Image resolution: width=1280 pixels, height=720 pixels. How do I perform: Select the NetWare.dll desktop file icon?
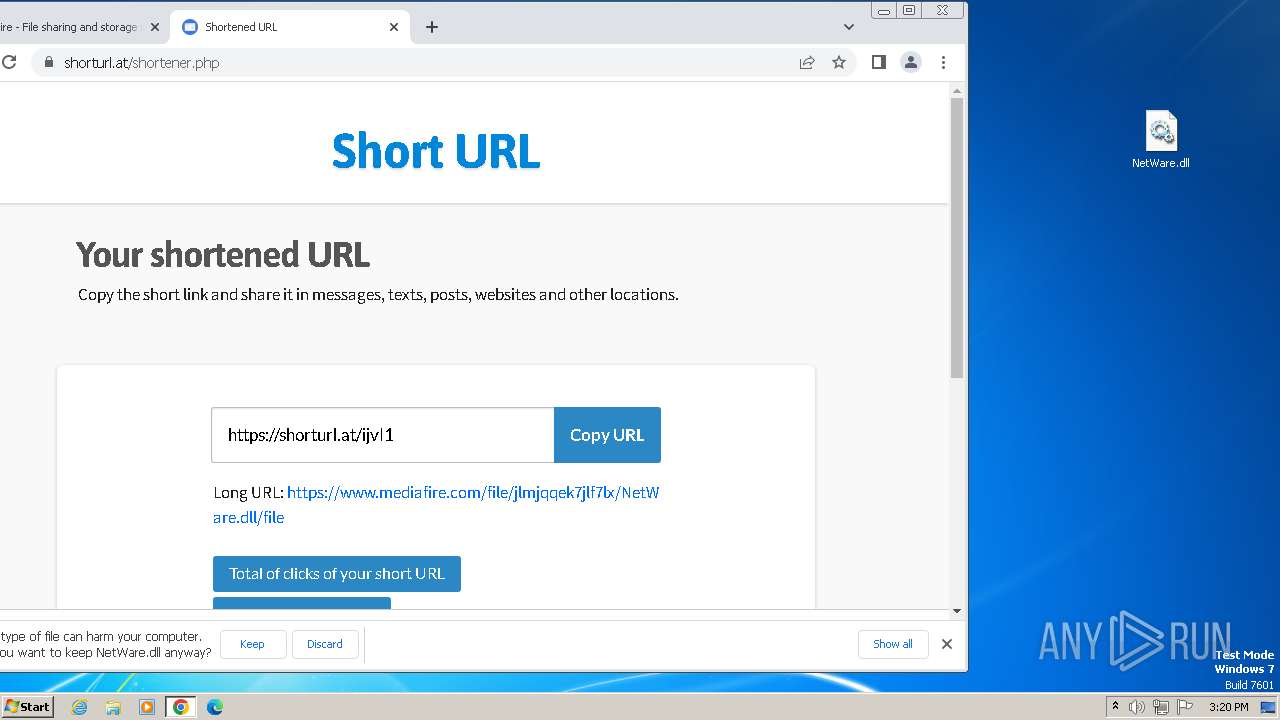pyautogui.click(x=1161, y=140)
